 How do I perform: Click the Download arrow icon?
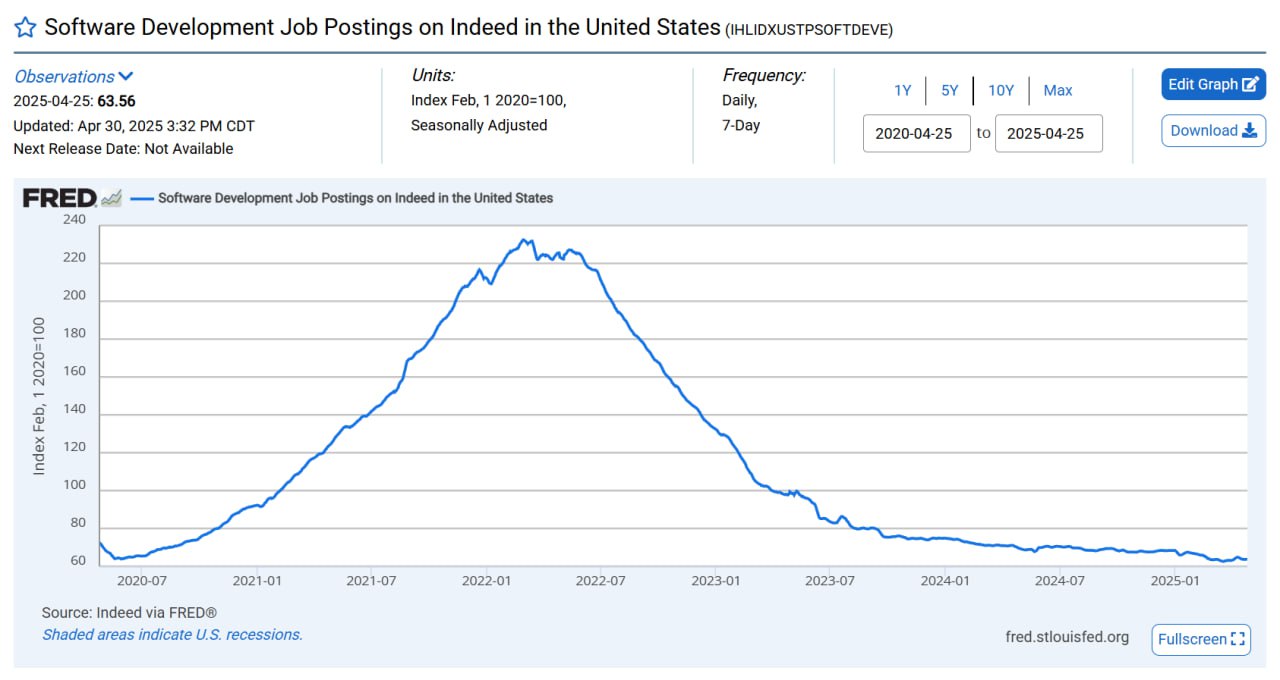tap(1249, 131)
